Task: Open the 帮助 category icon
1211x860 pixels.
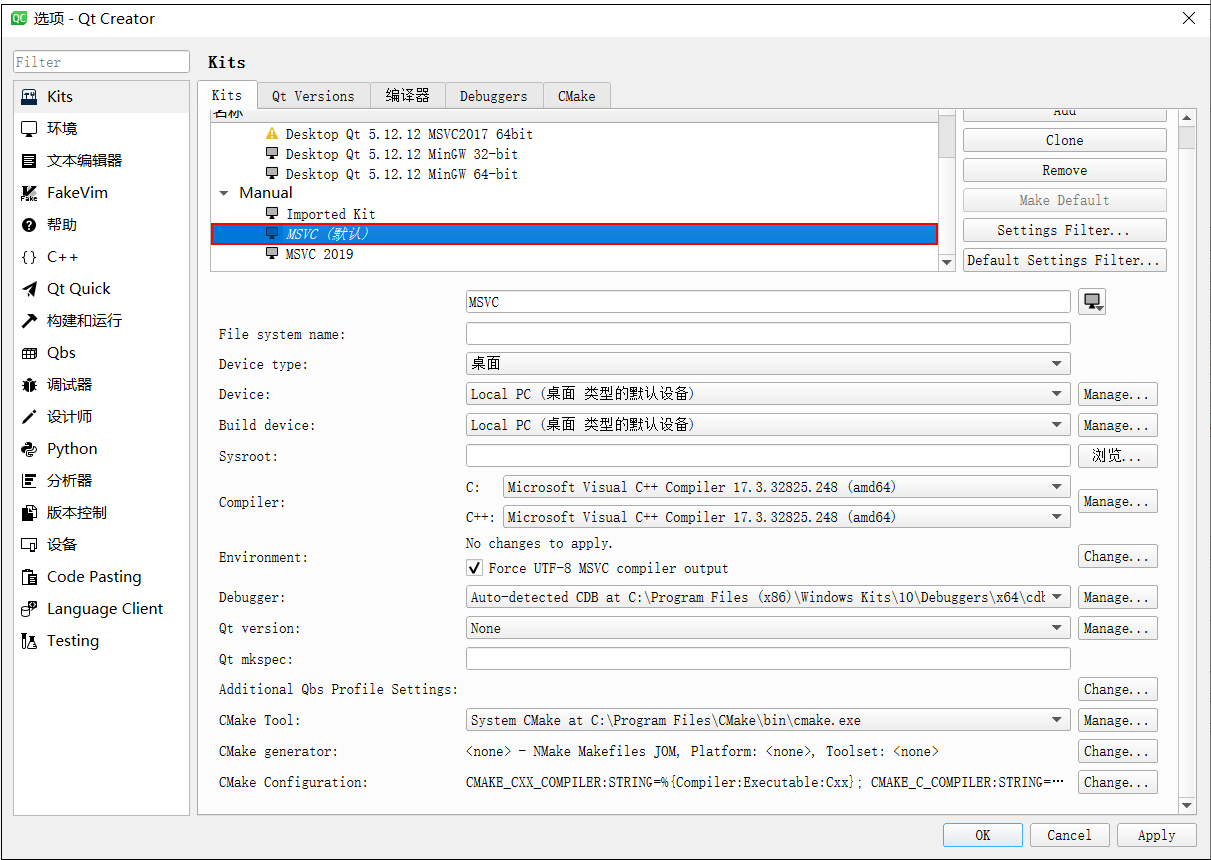Action: pos(29,225)
